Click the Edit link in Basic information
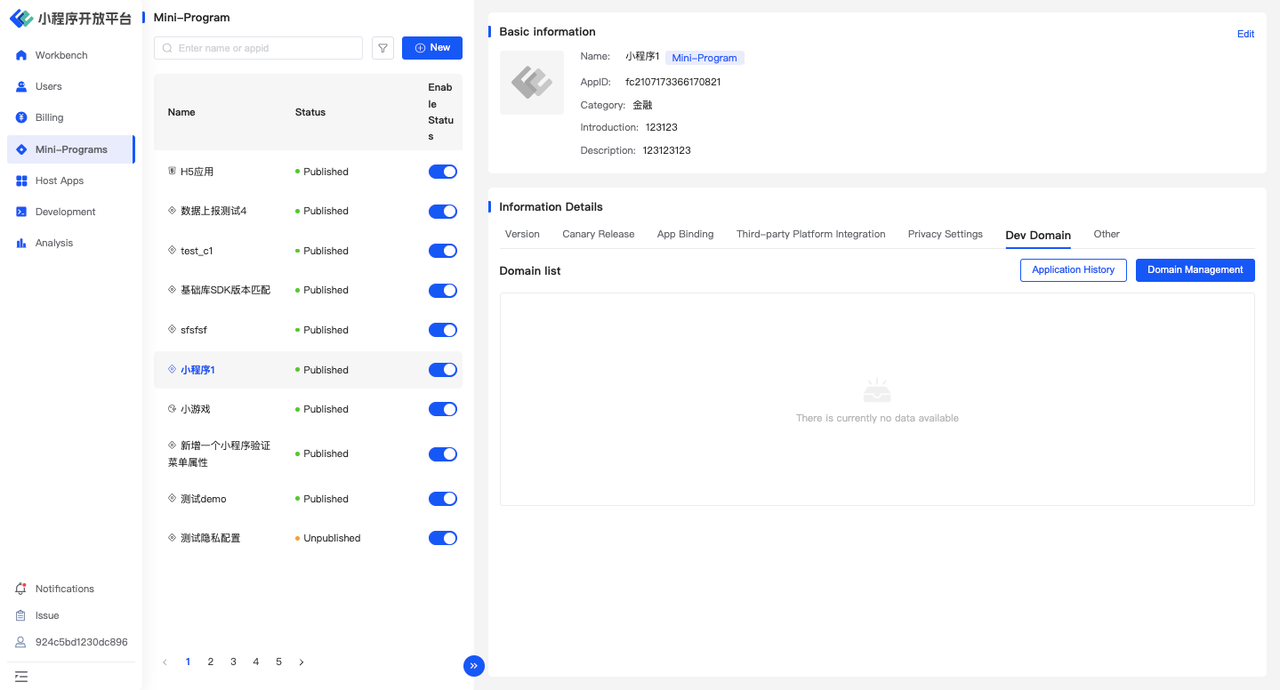Image resolution: width=1280 pixels, height=690 pixels. coord(1245,34)
